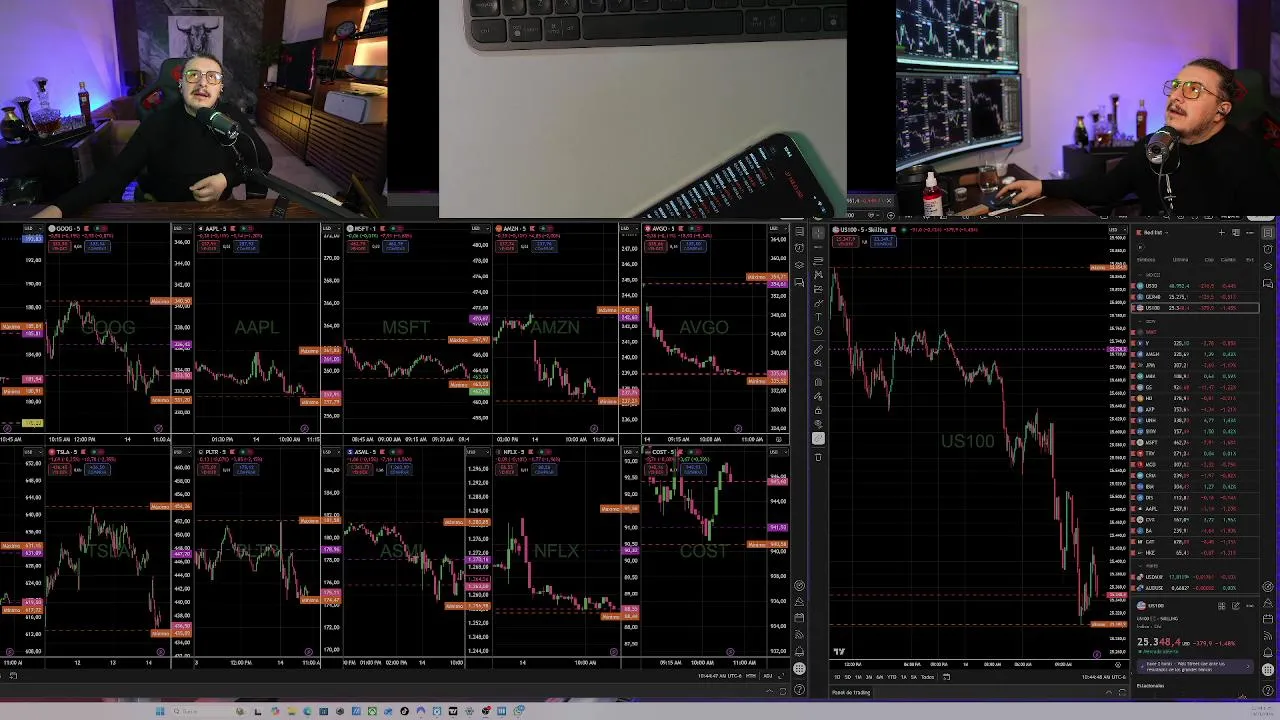Select the crosshair cursor tool in US100 window
Screen dimensions: 1280x720
coord(818,233)
